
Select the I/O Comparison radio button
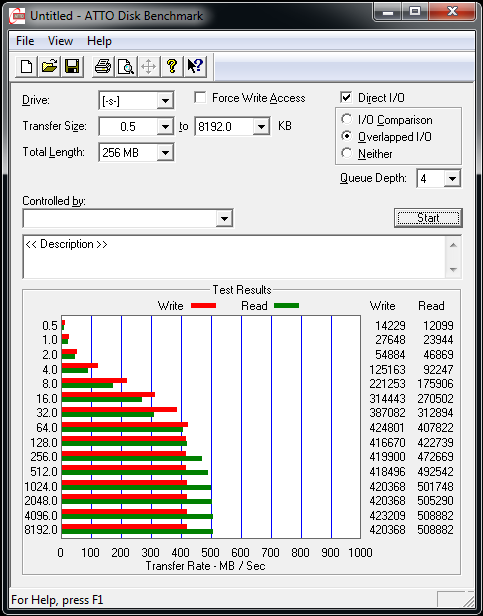347,119
